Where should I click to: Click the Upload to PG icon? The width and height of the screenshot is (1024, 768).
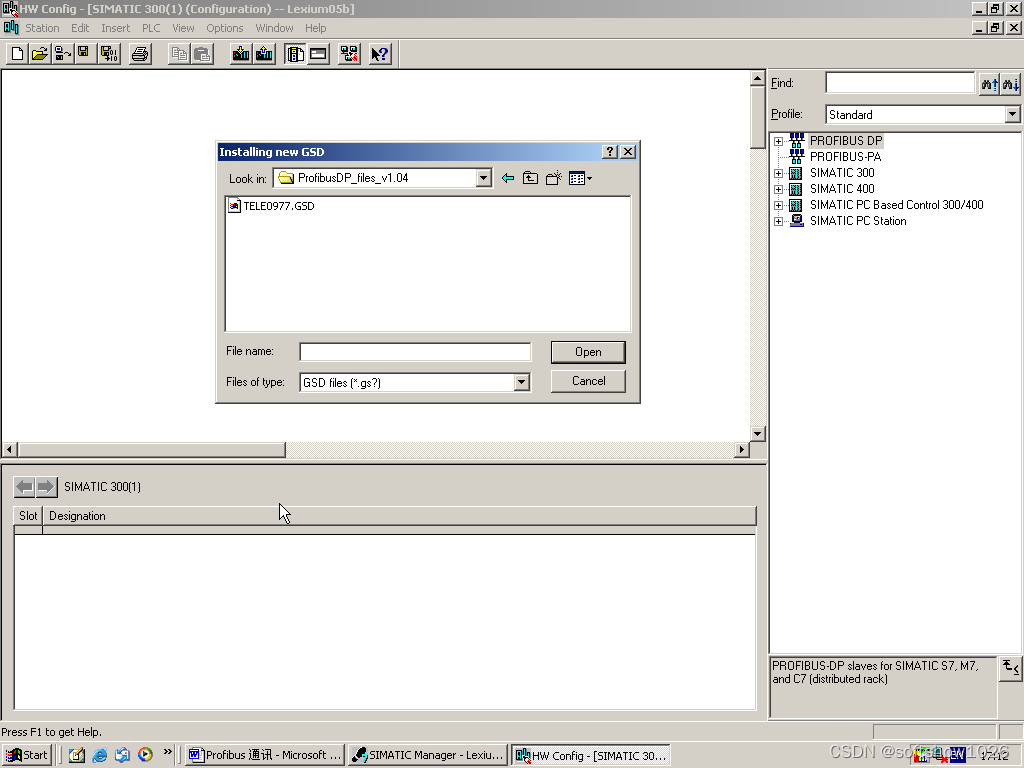[264, 54]
